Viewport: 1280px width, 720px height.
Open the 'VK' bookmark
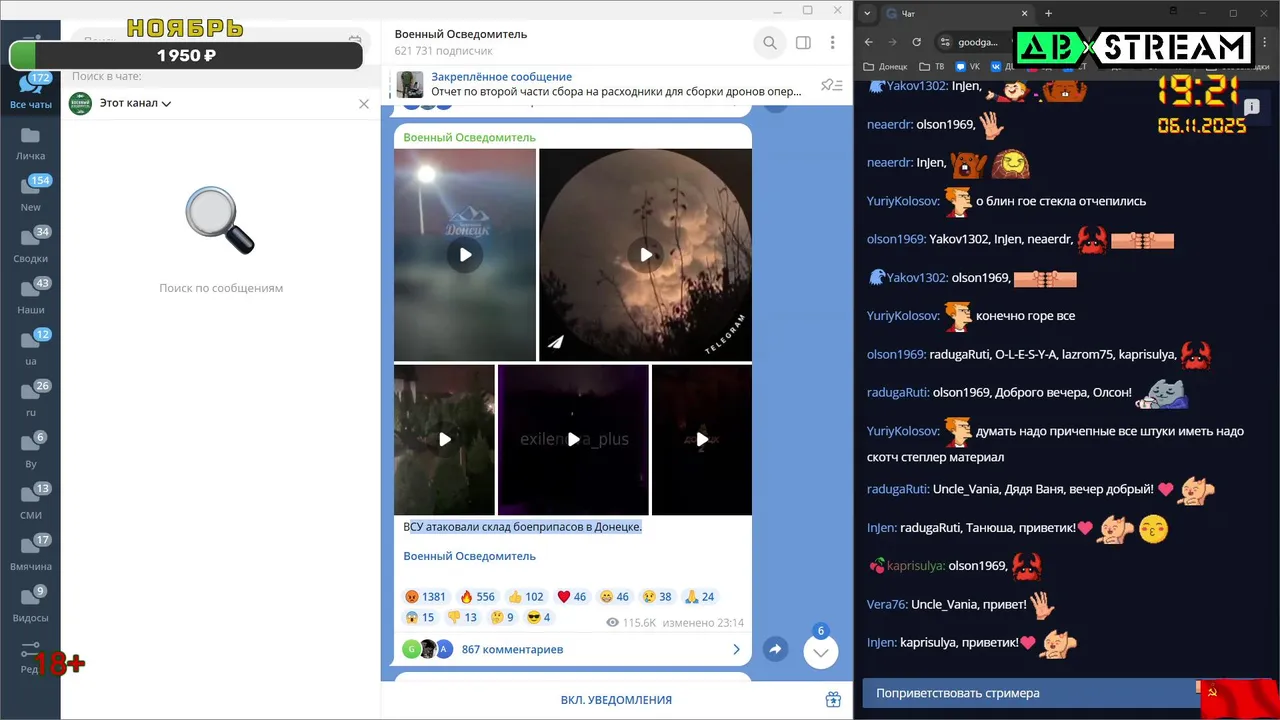click(968, 67)
